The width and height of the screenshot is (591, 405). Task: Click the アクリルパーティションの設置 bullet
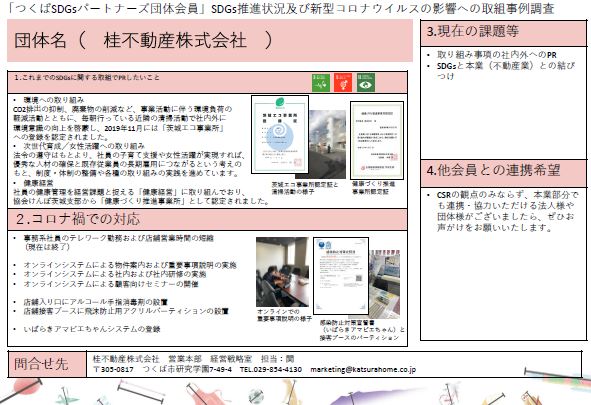click(x=126, y=311)
